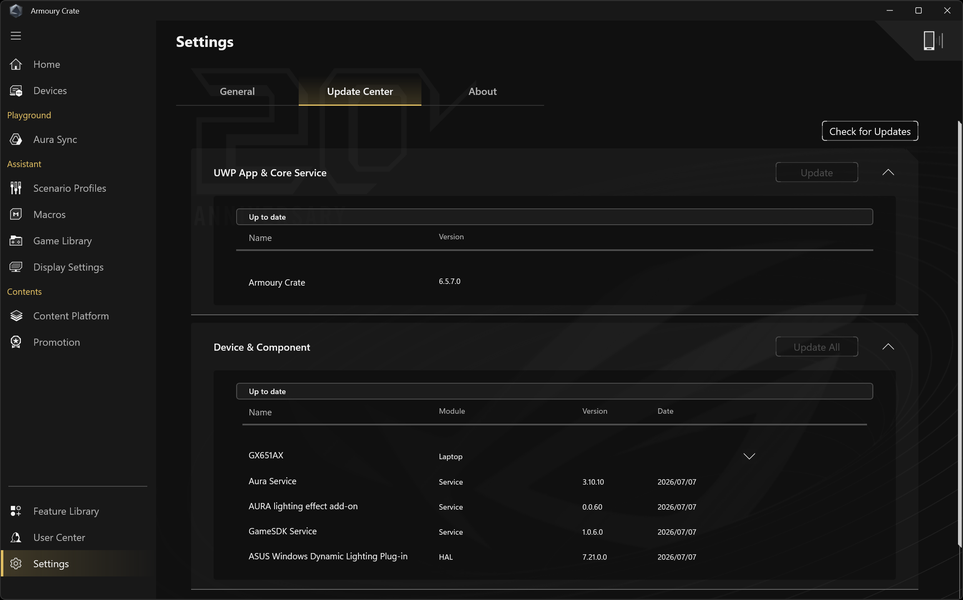Click the Date column header
The image size is (963, 600).
[x=665, y=411]
